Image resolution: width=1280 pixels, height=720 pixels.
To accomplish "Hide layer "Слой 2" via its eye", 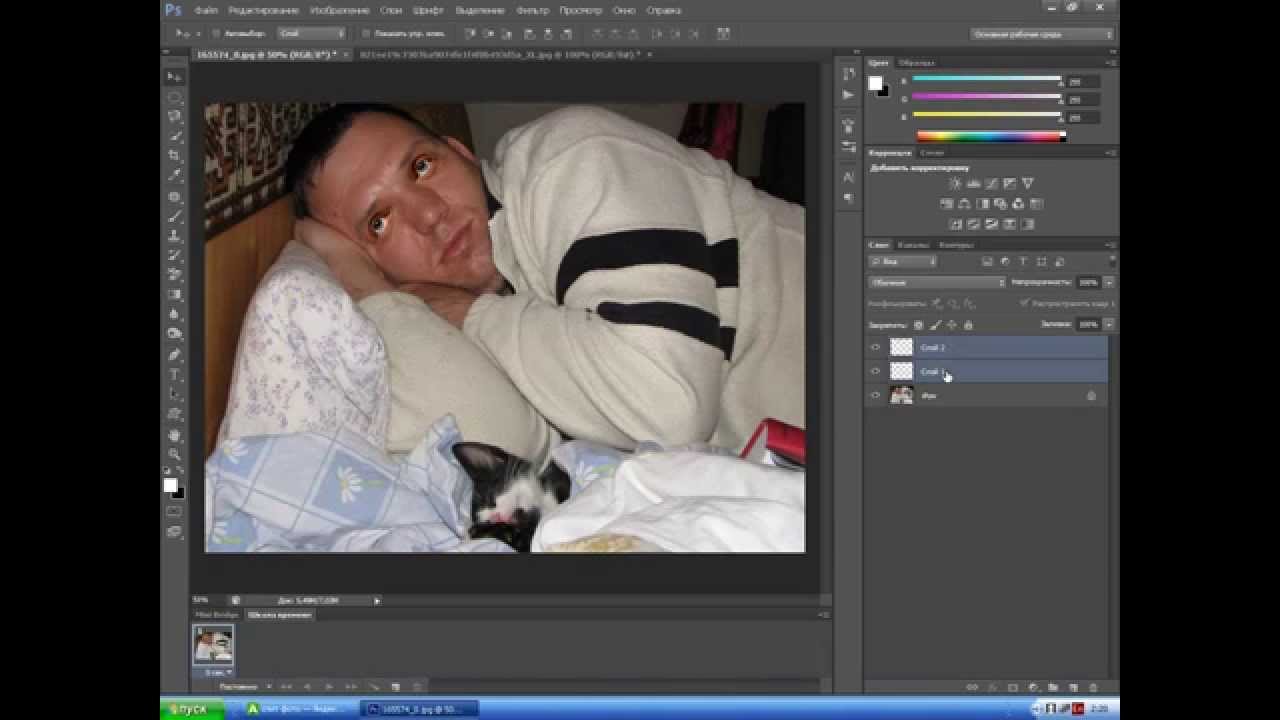I will (876, 347).
